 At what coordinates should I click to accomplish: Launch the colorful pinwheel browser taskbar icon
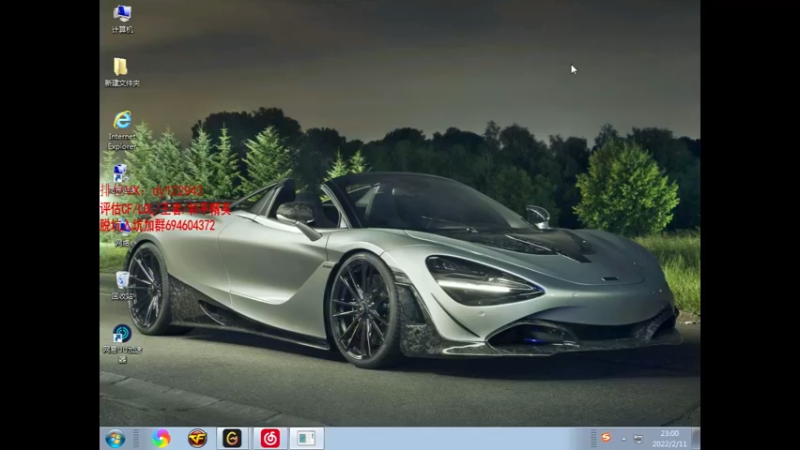click(x=161, y=439)
